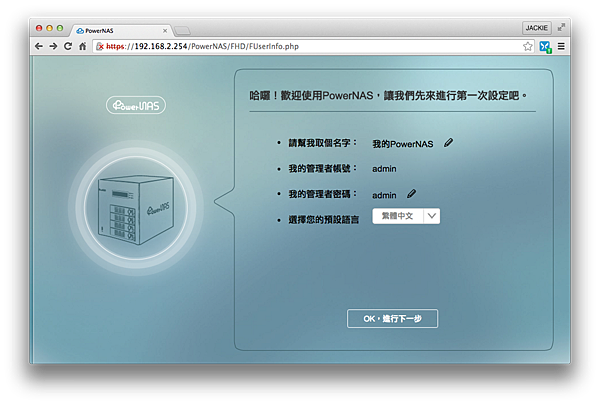Image resolution: width=600 pixels, height=405 pixels.
Task: Toggle fullscreen with the expand arrows
Action: [561, 27]
